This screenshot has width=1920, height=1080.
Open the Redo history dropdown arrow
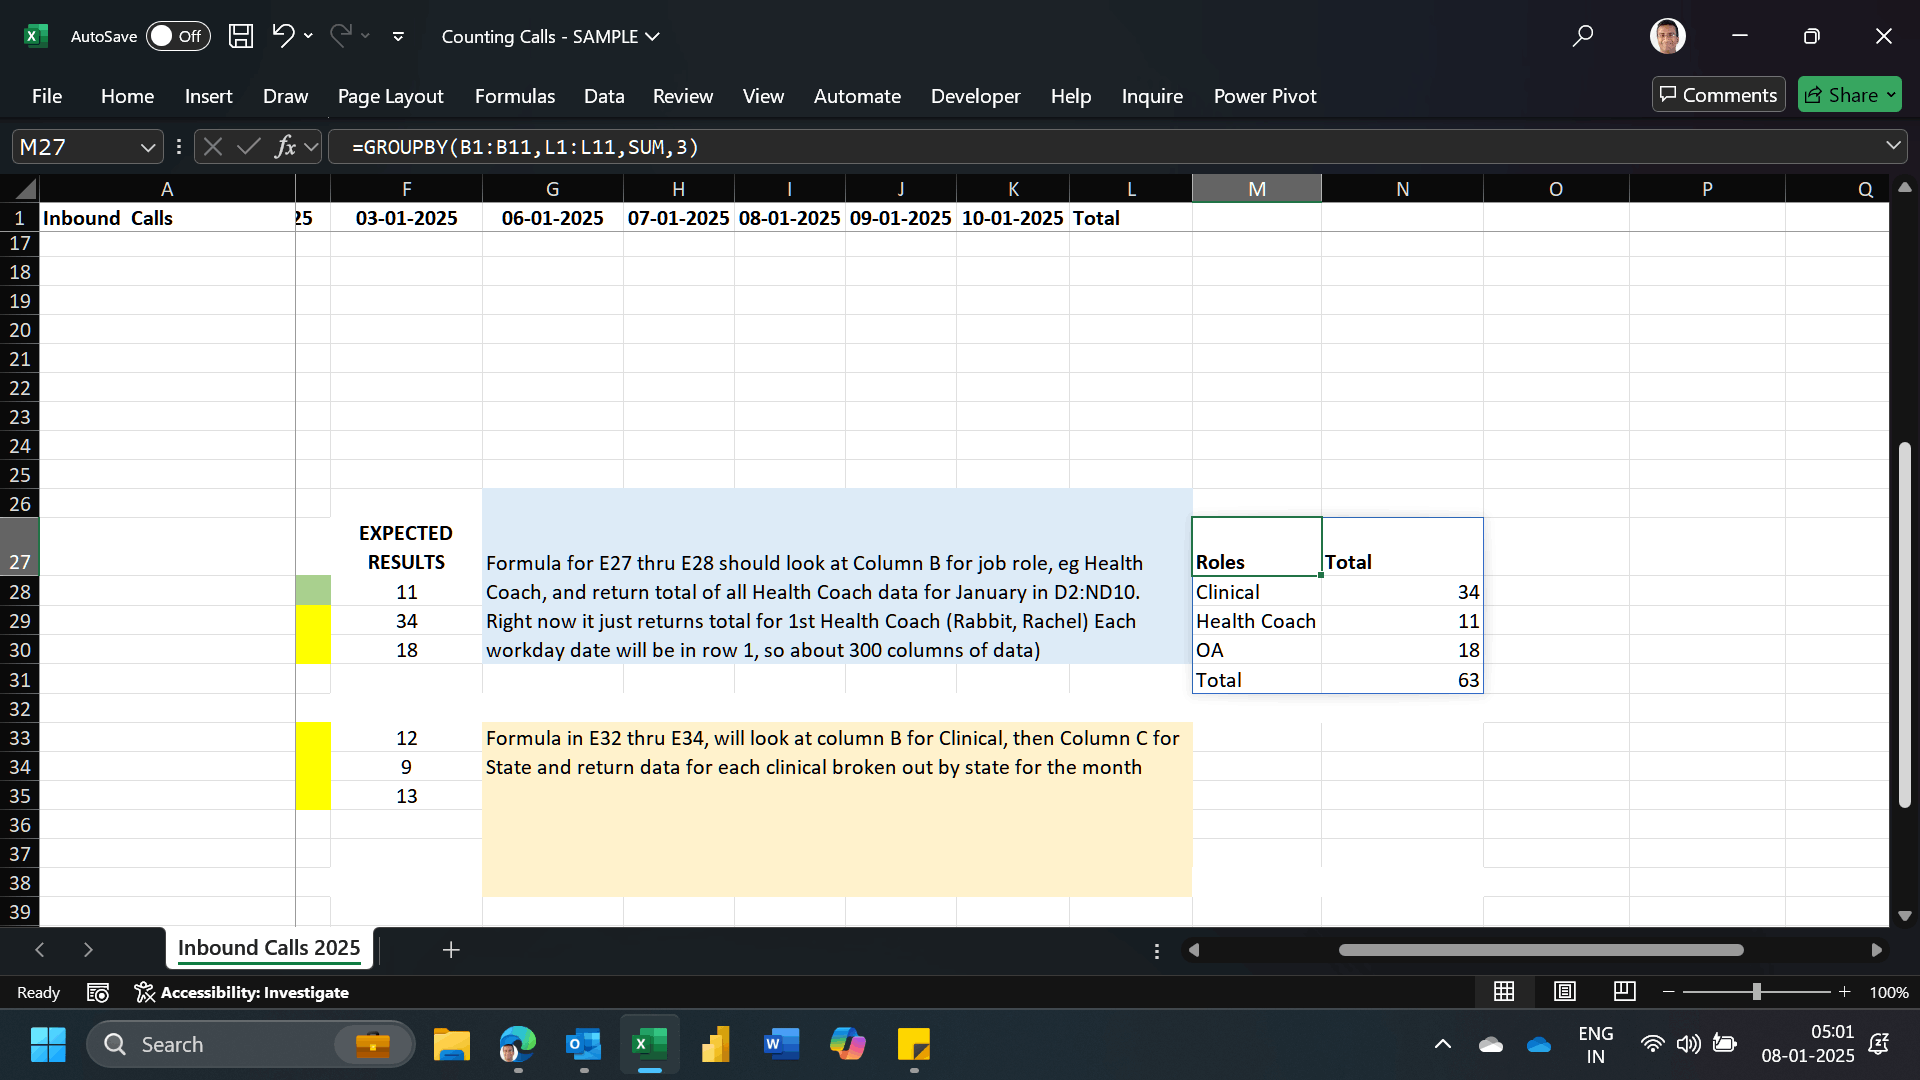coord(365,36)
